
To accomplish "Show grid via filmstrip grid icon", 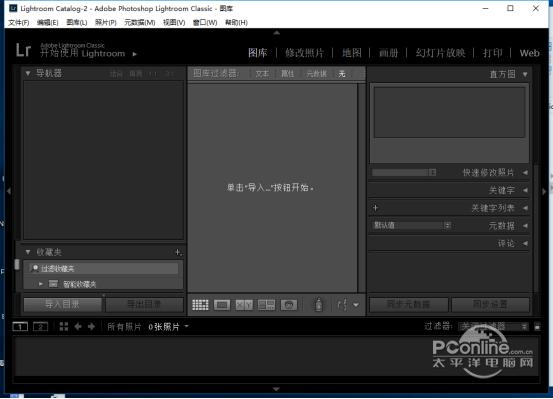I will tap(64, 327).
